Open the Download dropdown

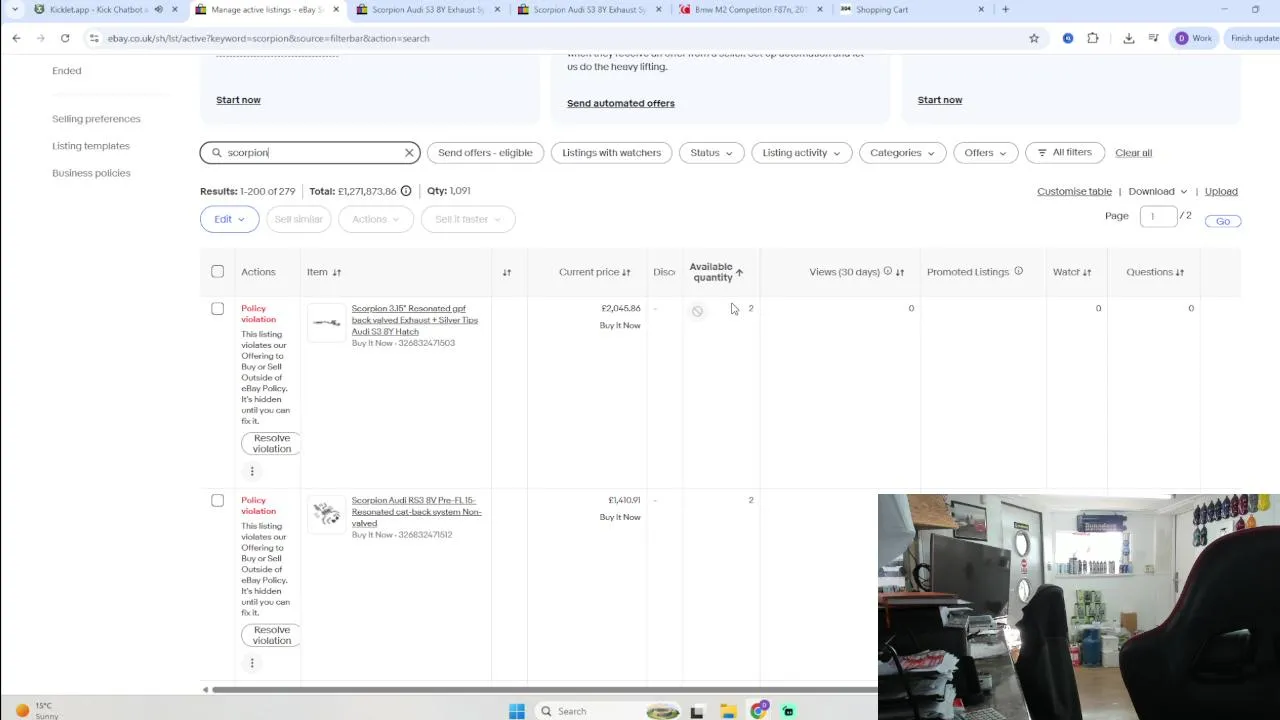1157,191
